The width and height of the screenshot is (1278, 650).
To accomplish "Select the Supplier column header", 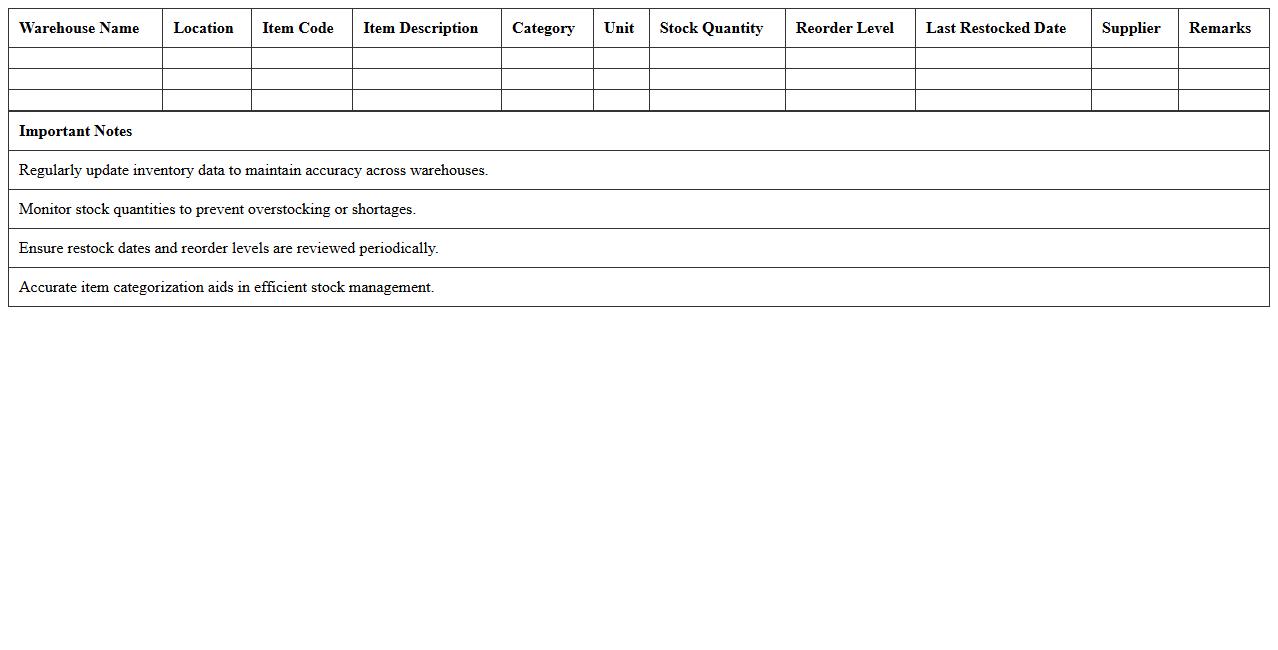I will [1131, 28].
